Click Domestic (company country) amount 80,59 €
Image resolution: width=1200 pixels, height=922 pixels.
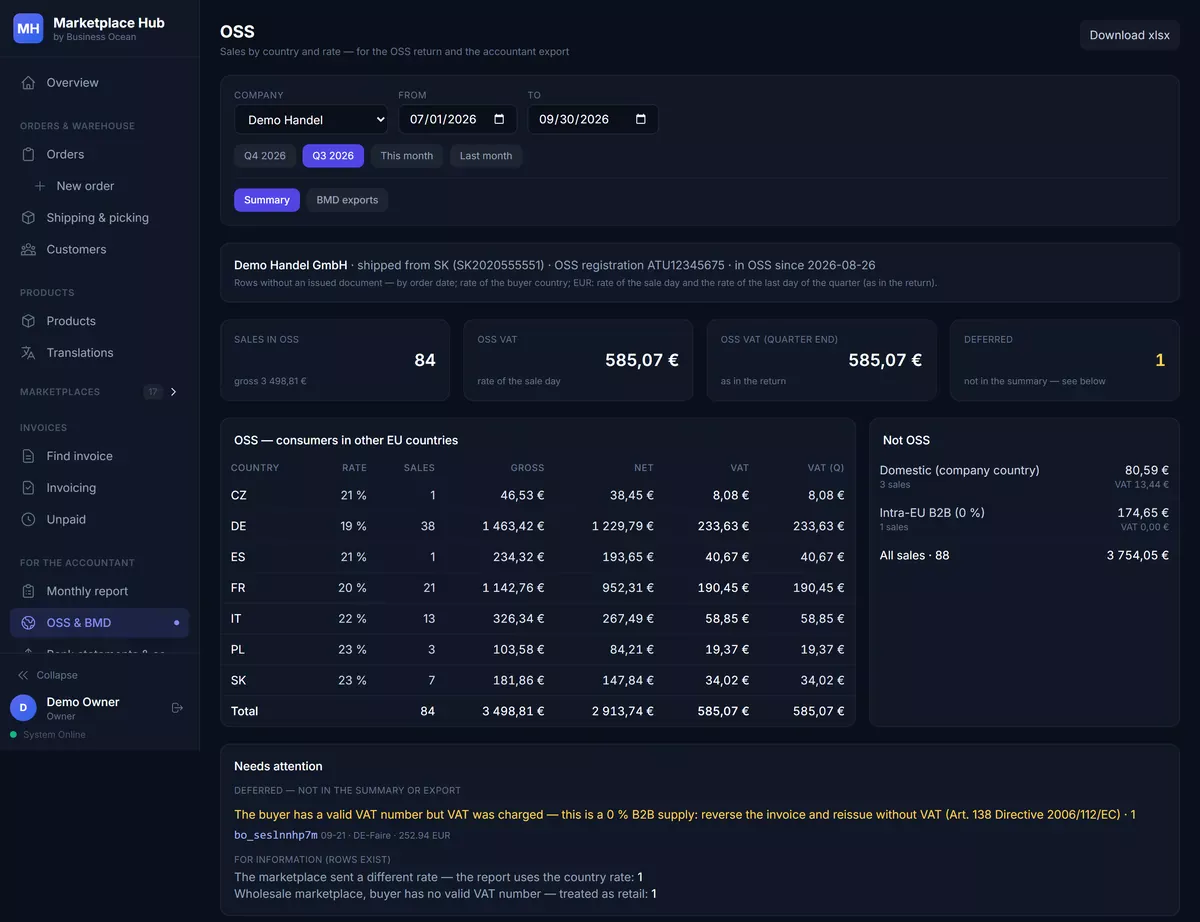coord(1147,470)
